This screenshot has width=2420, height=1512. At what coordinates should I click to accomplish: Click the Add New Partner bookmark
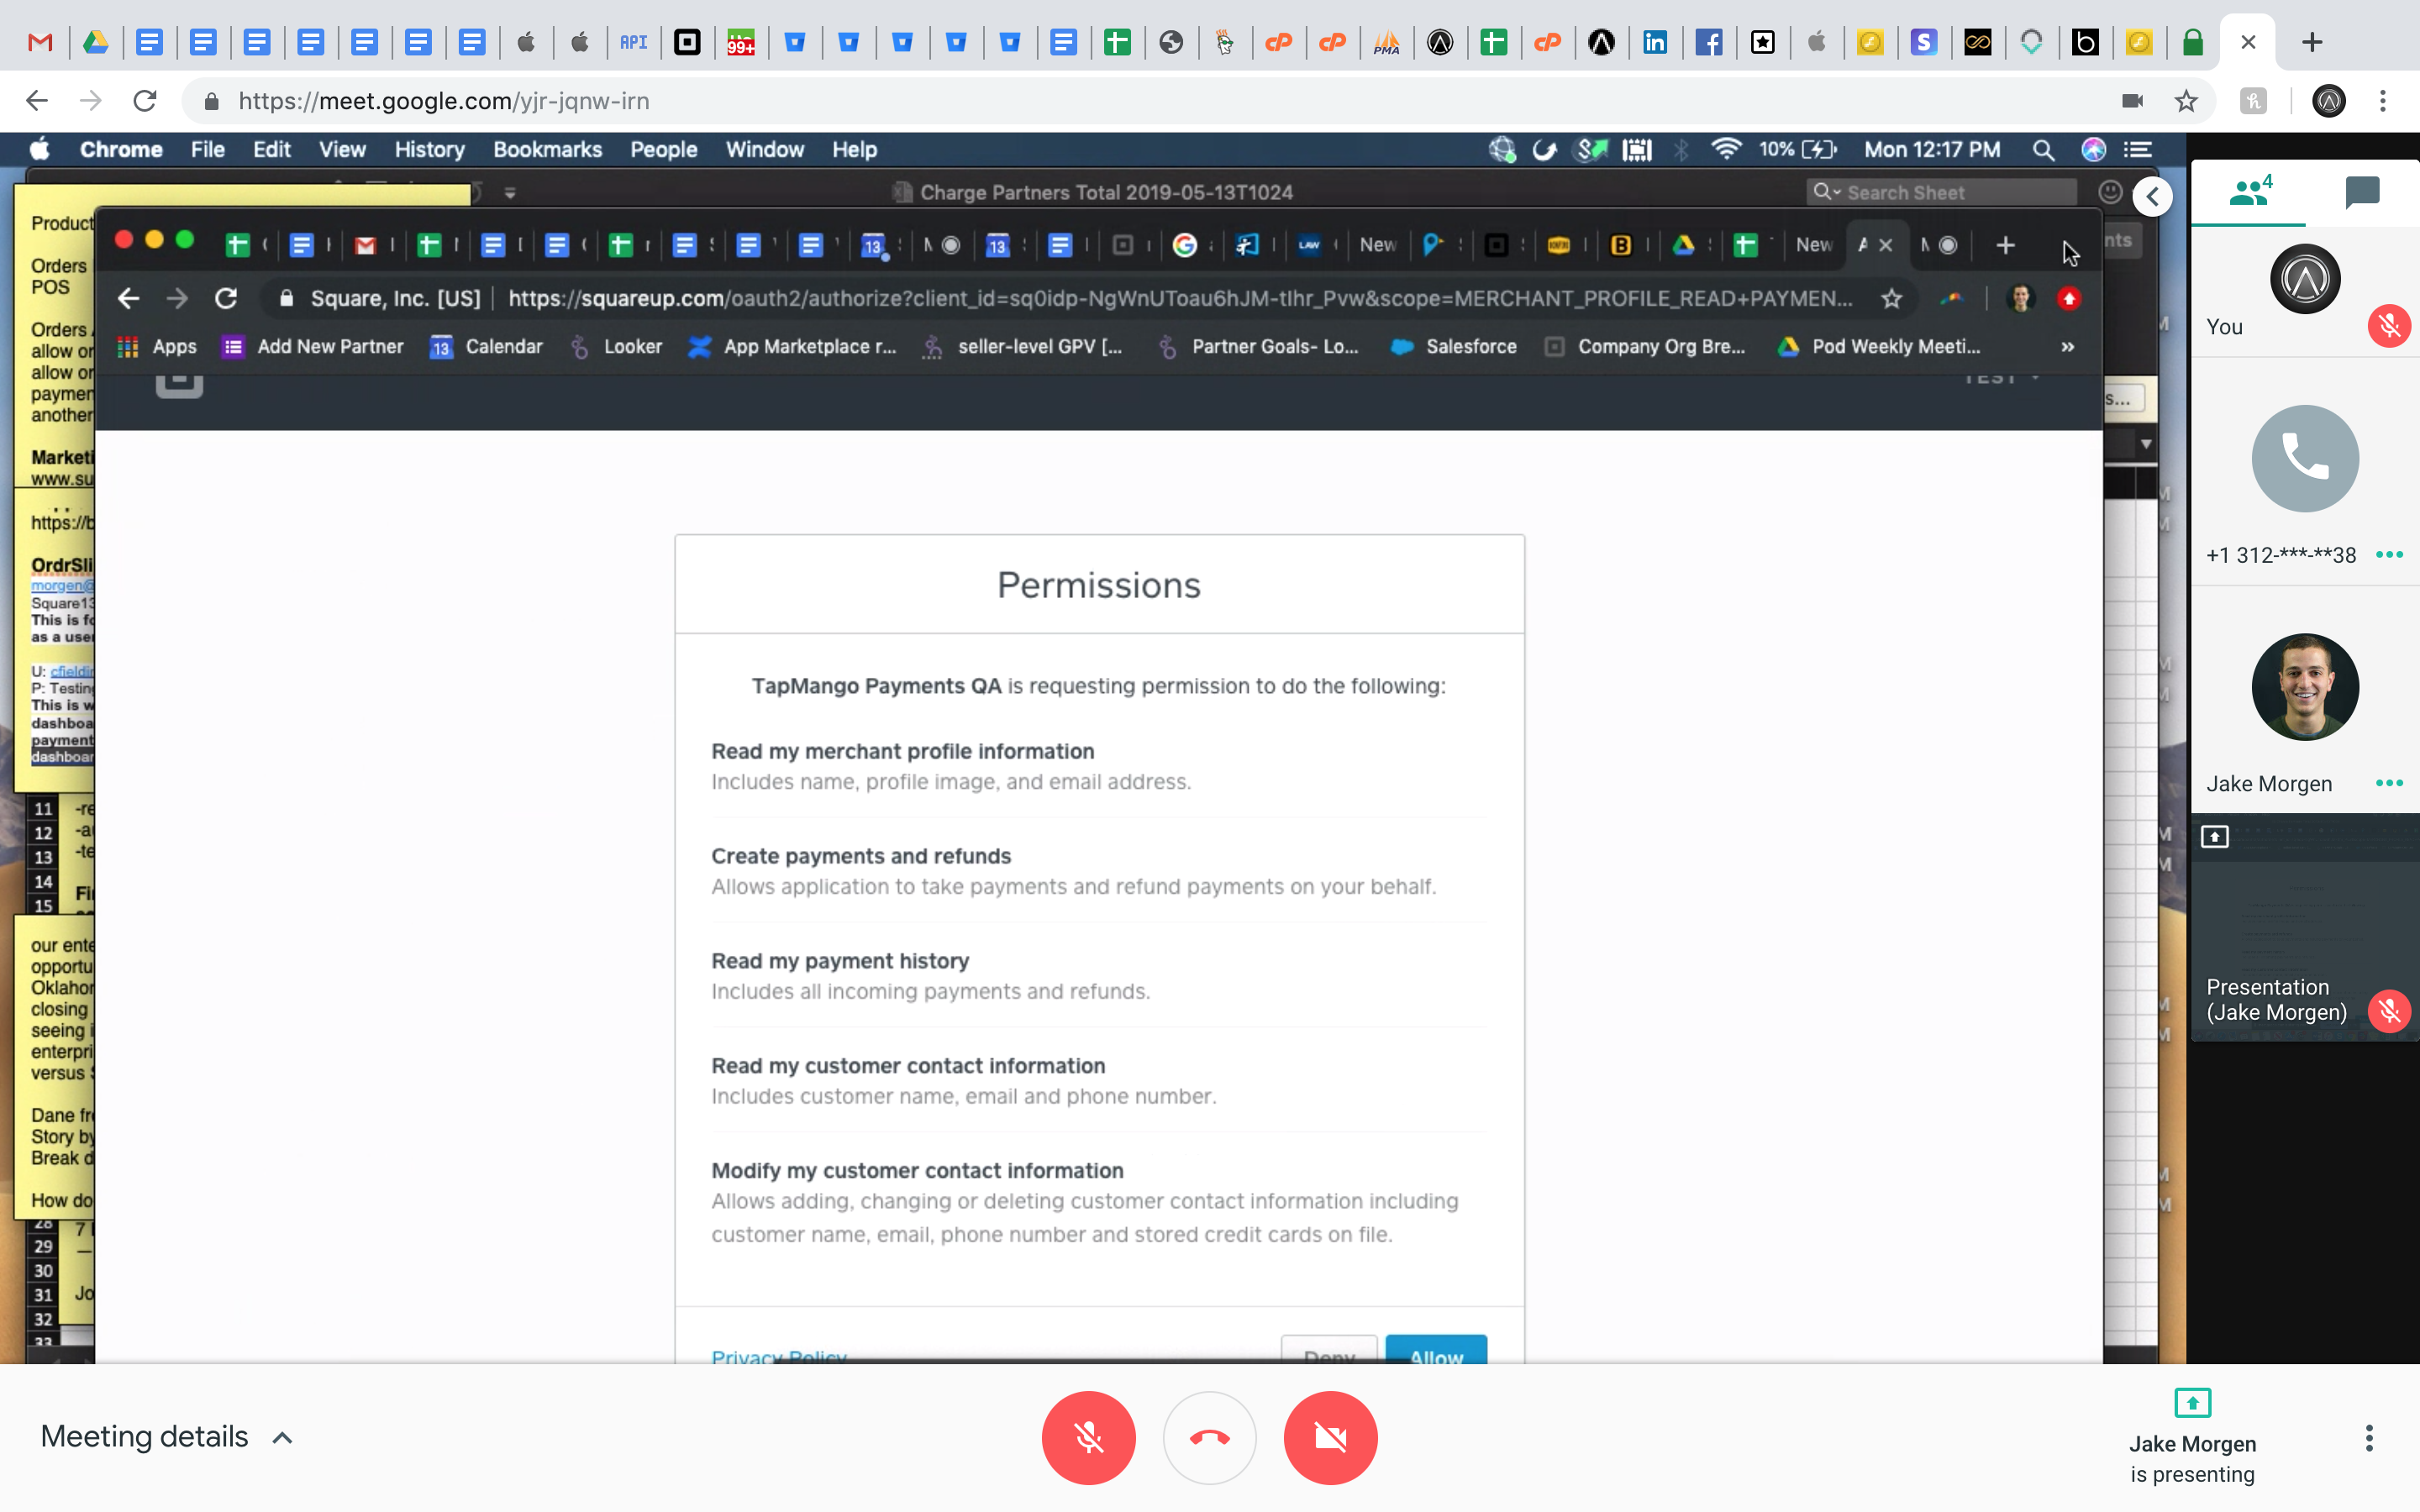(313, 346)
